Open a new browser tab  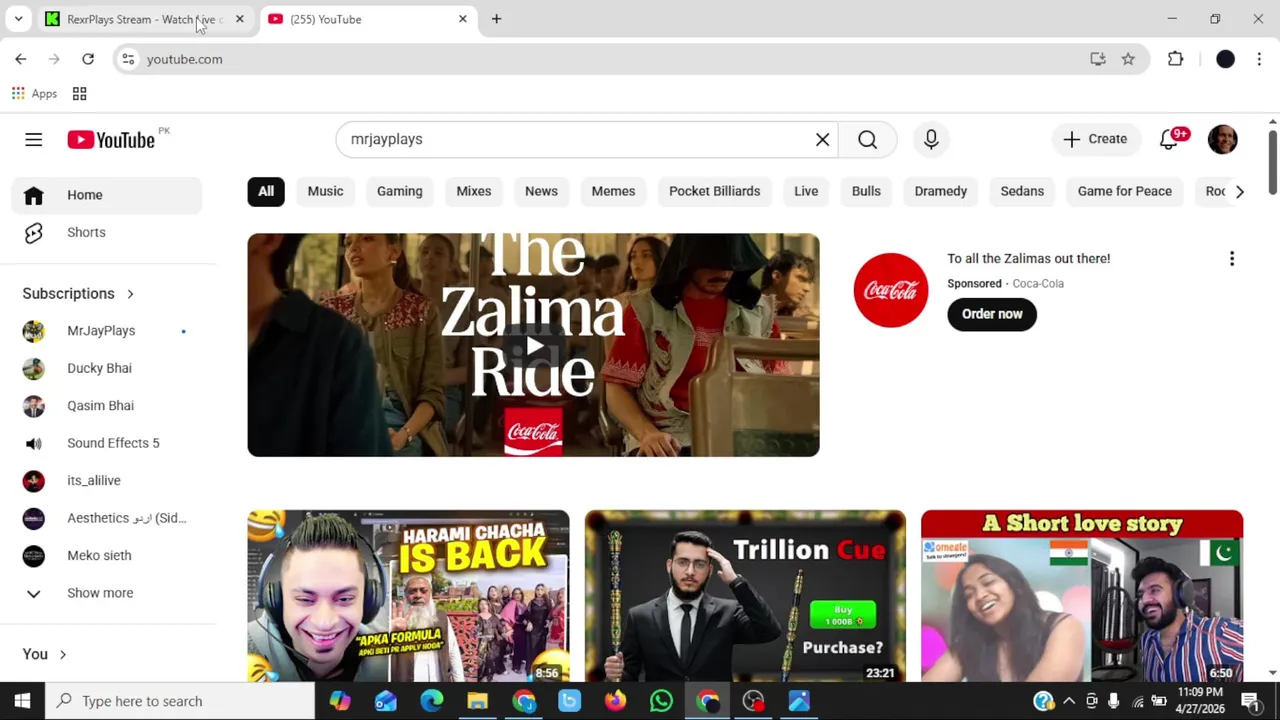[x=496, y=19]
